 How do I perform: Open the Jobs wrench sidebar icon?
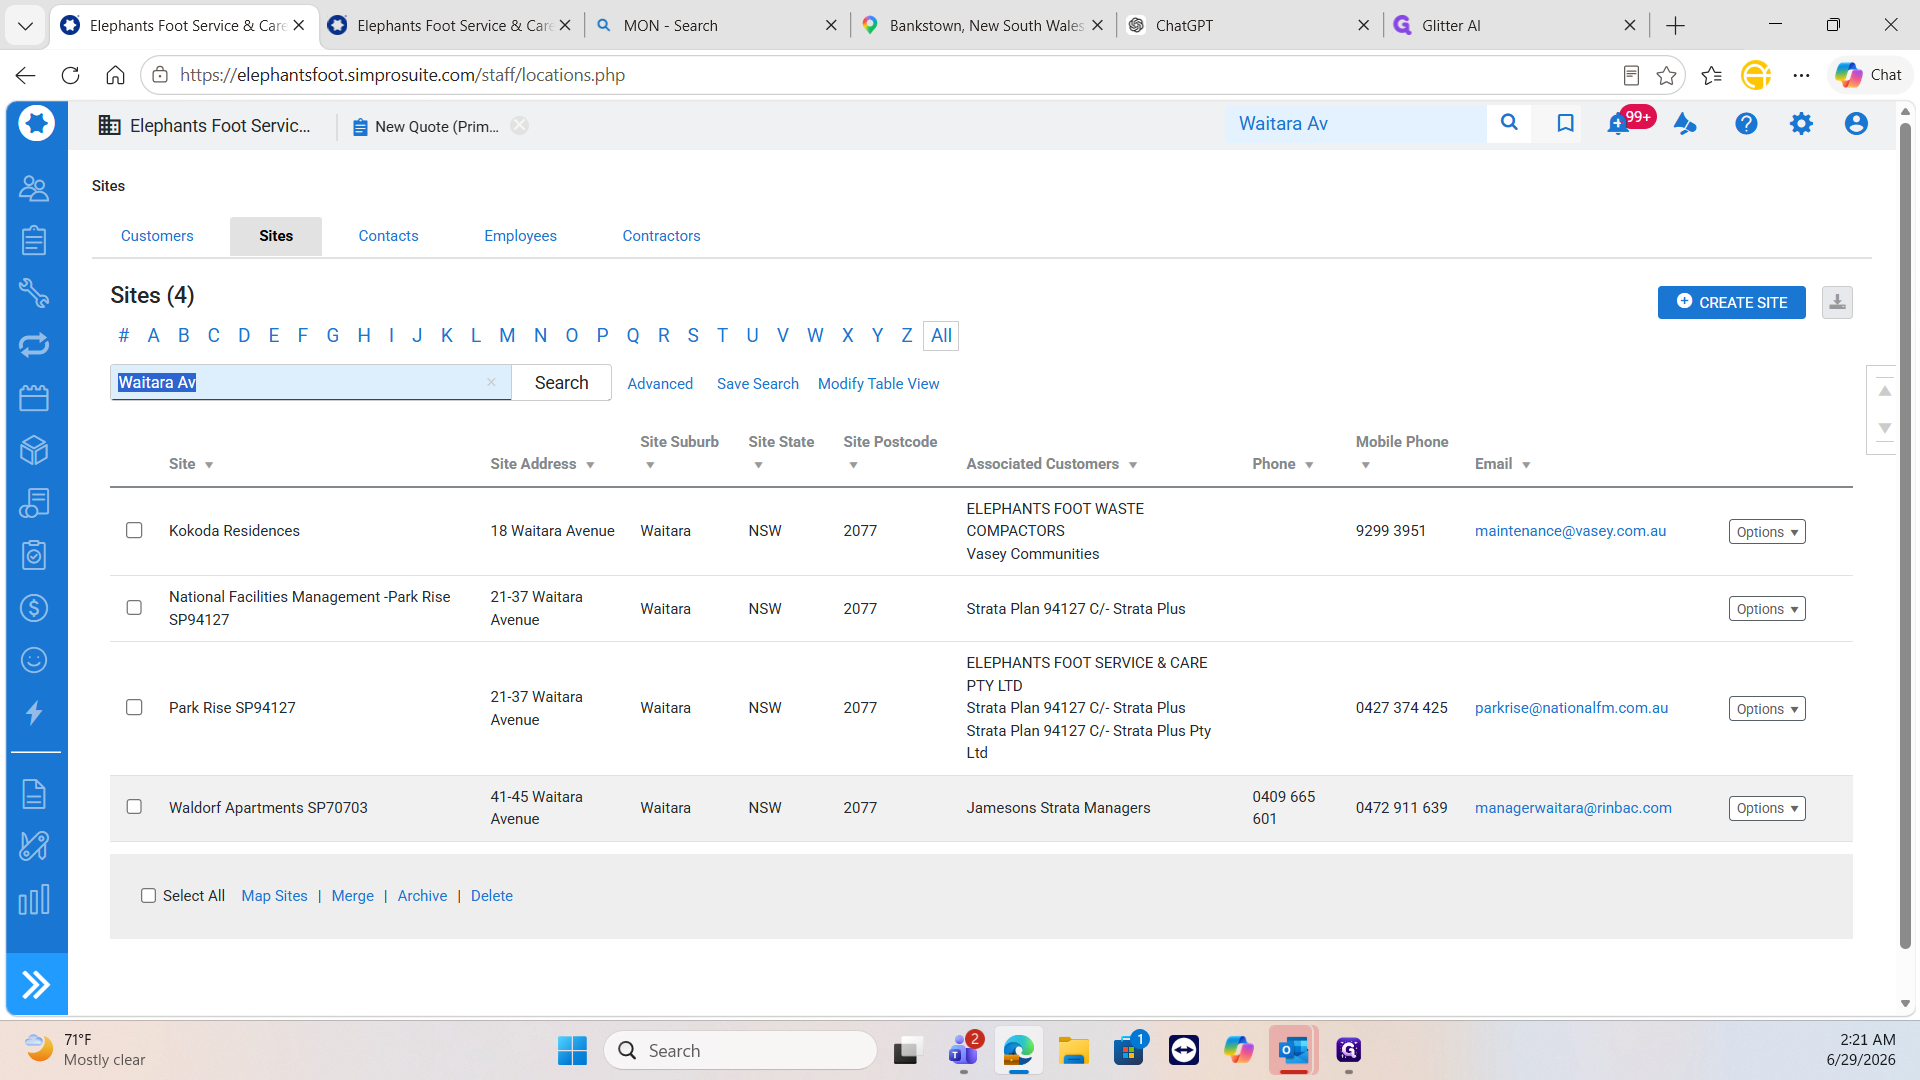pos(34,293)
